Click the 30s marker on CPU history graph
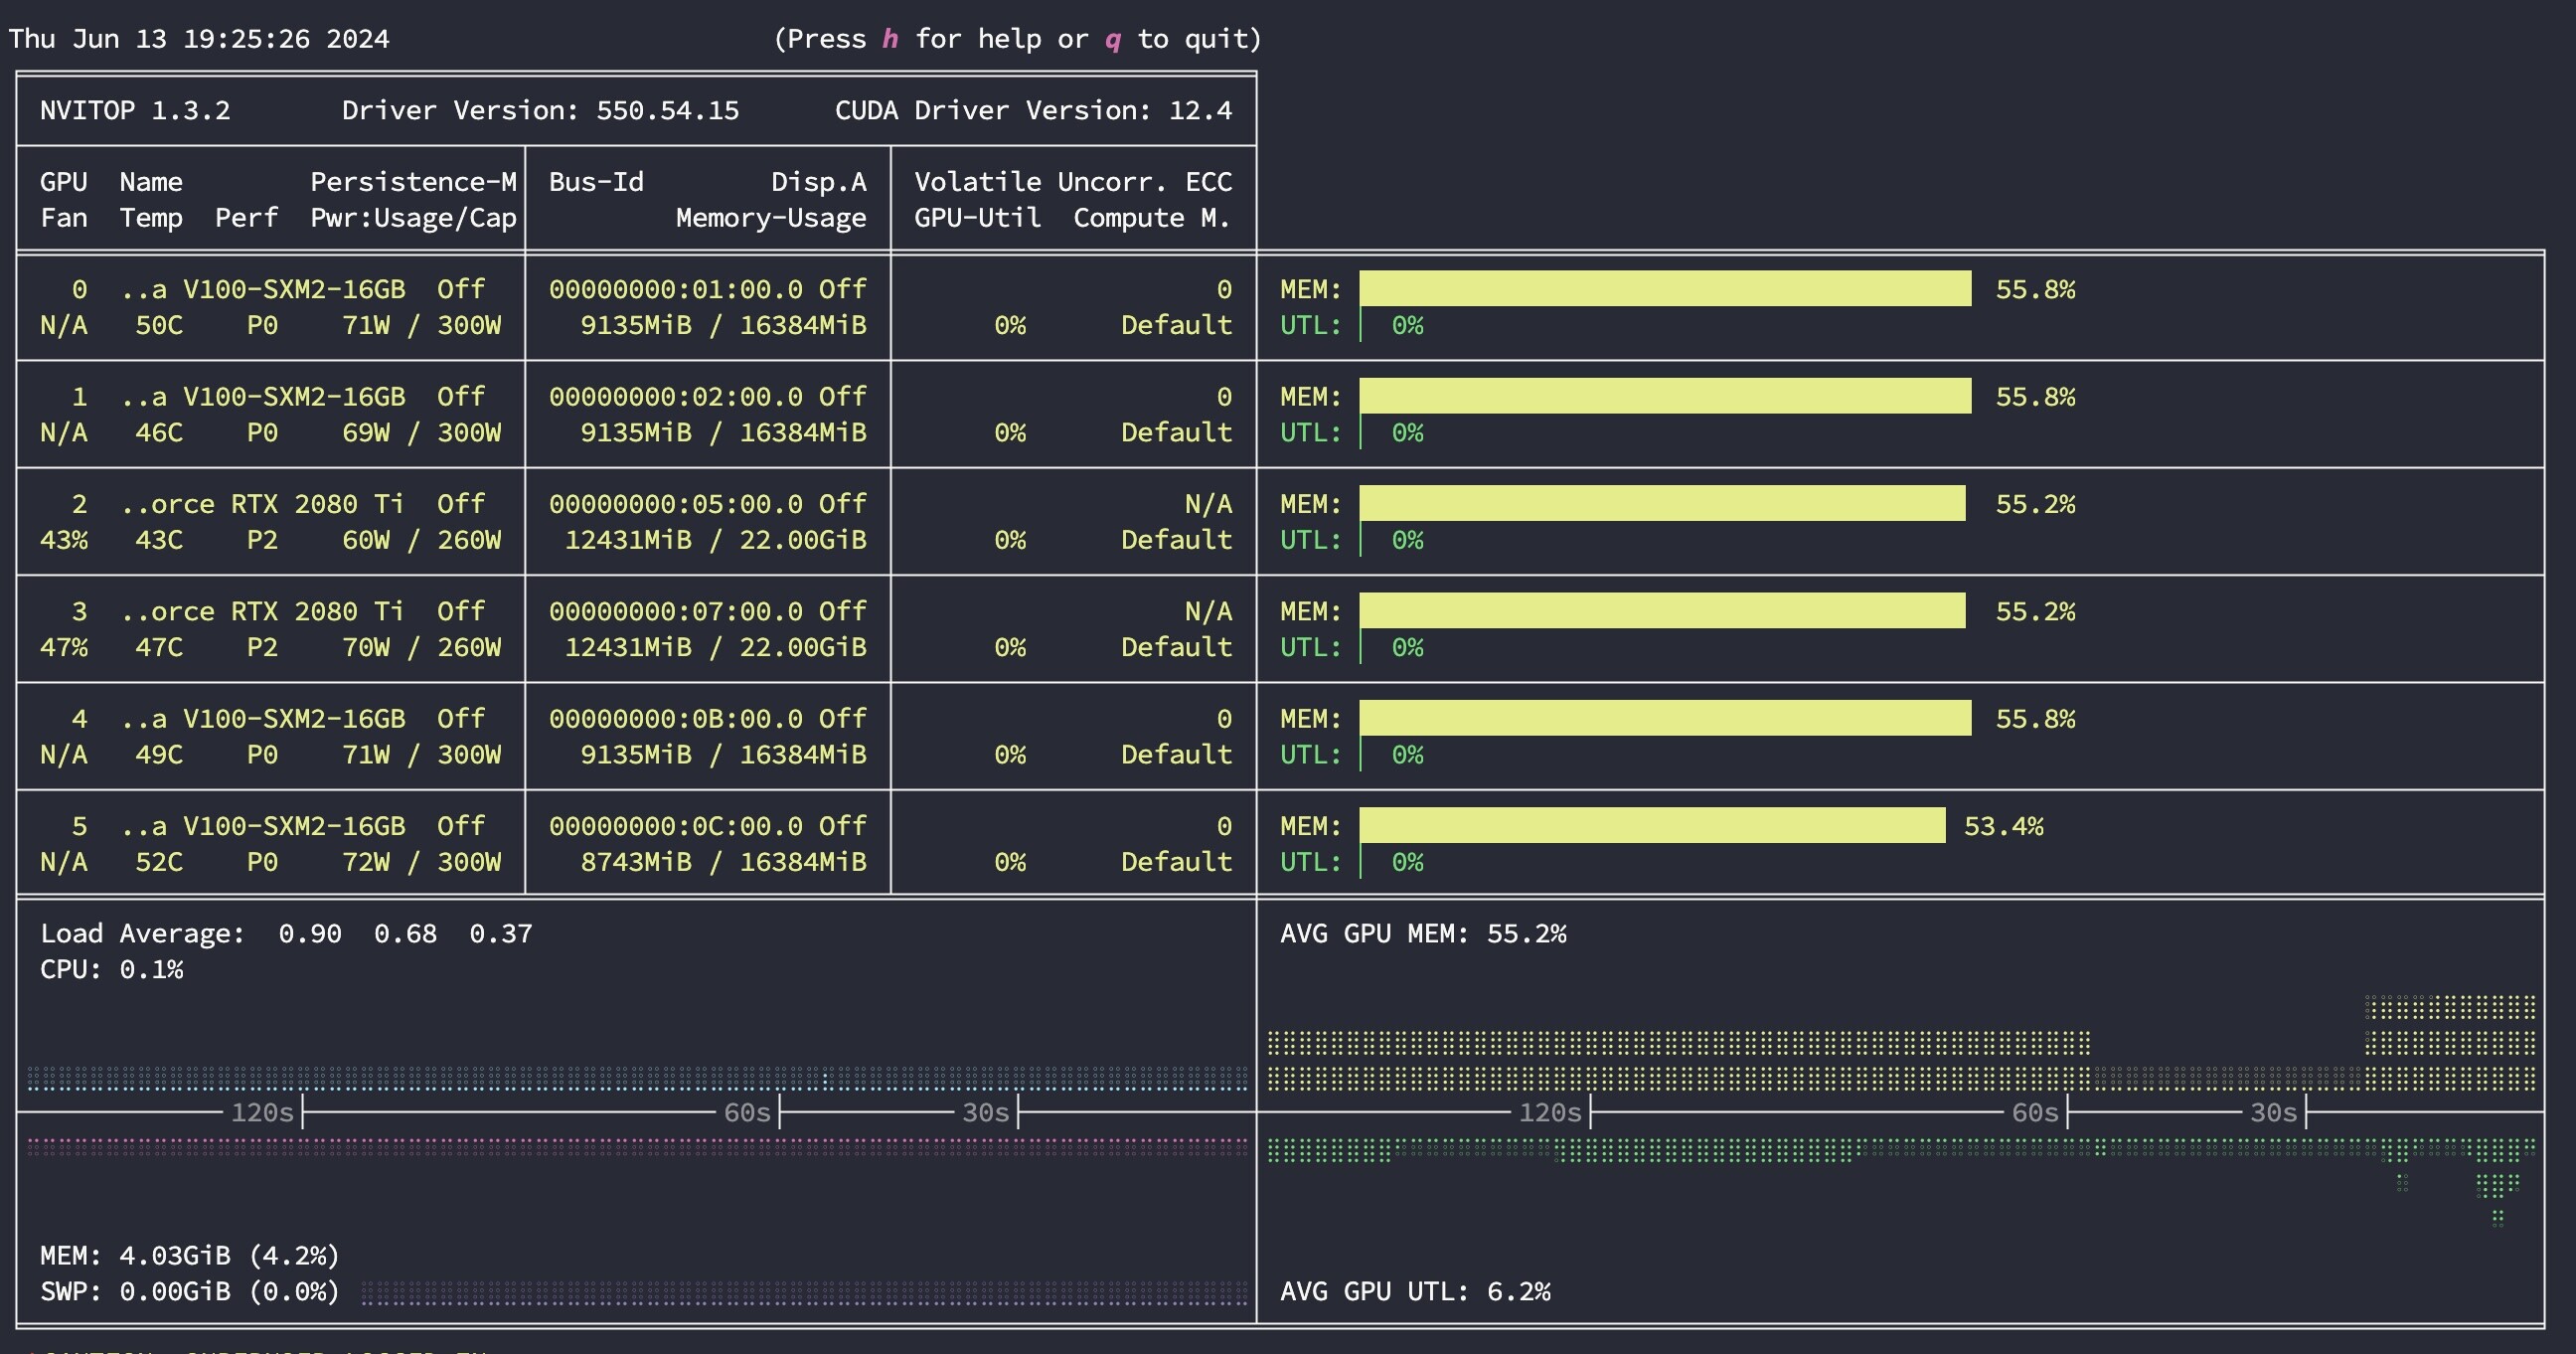Viewport: 2576px width, 1354px height. pyautogui.click(x=985, y=1112)
